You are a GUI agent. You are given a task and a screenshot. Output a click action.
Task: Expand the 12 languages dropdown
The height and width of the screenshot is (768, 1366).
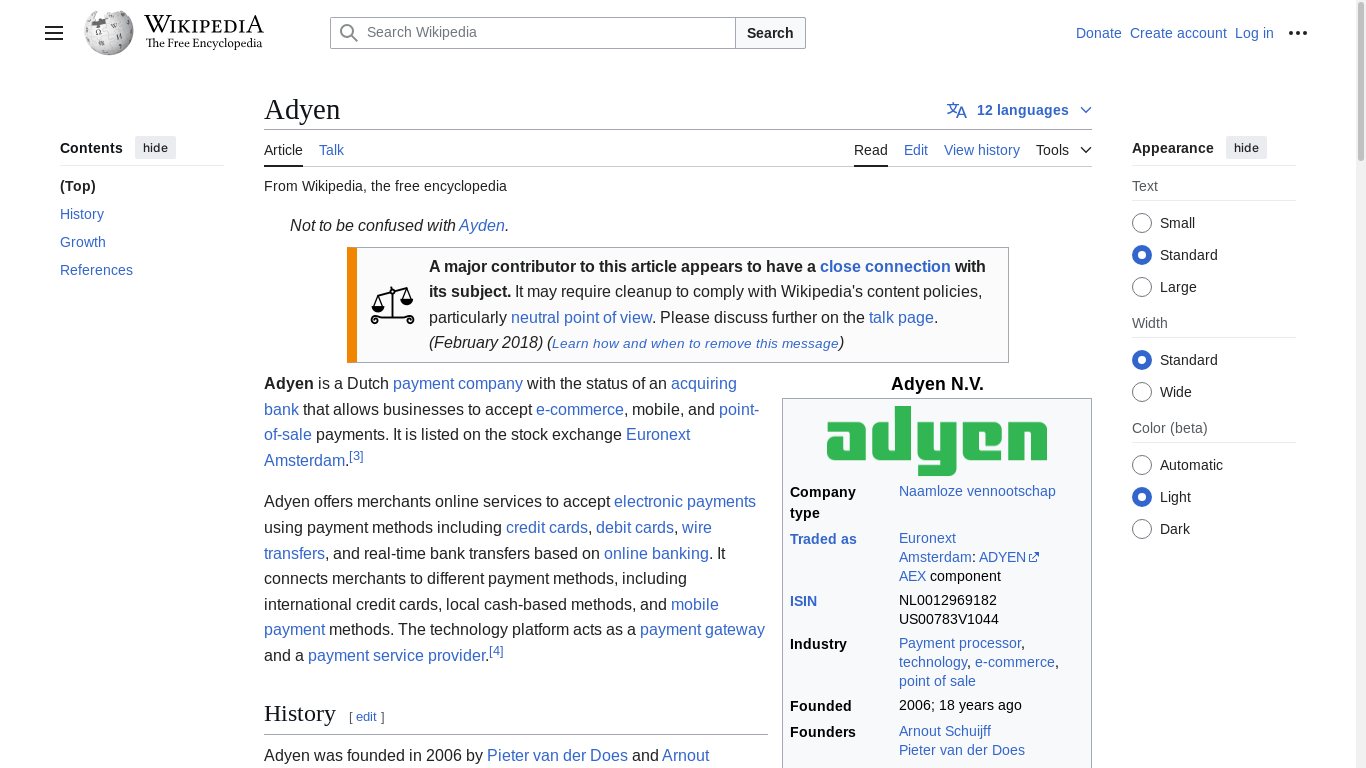1020,110
